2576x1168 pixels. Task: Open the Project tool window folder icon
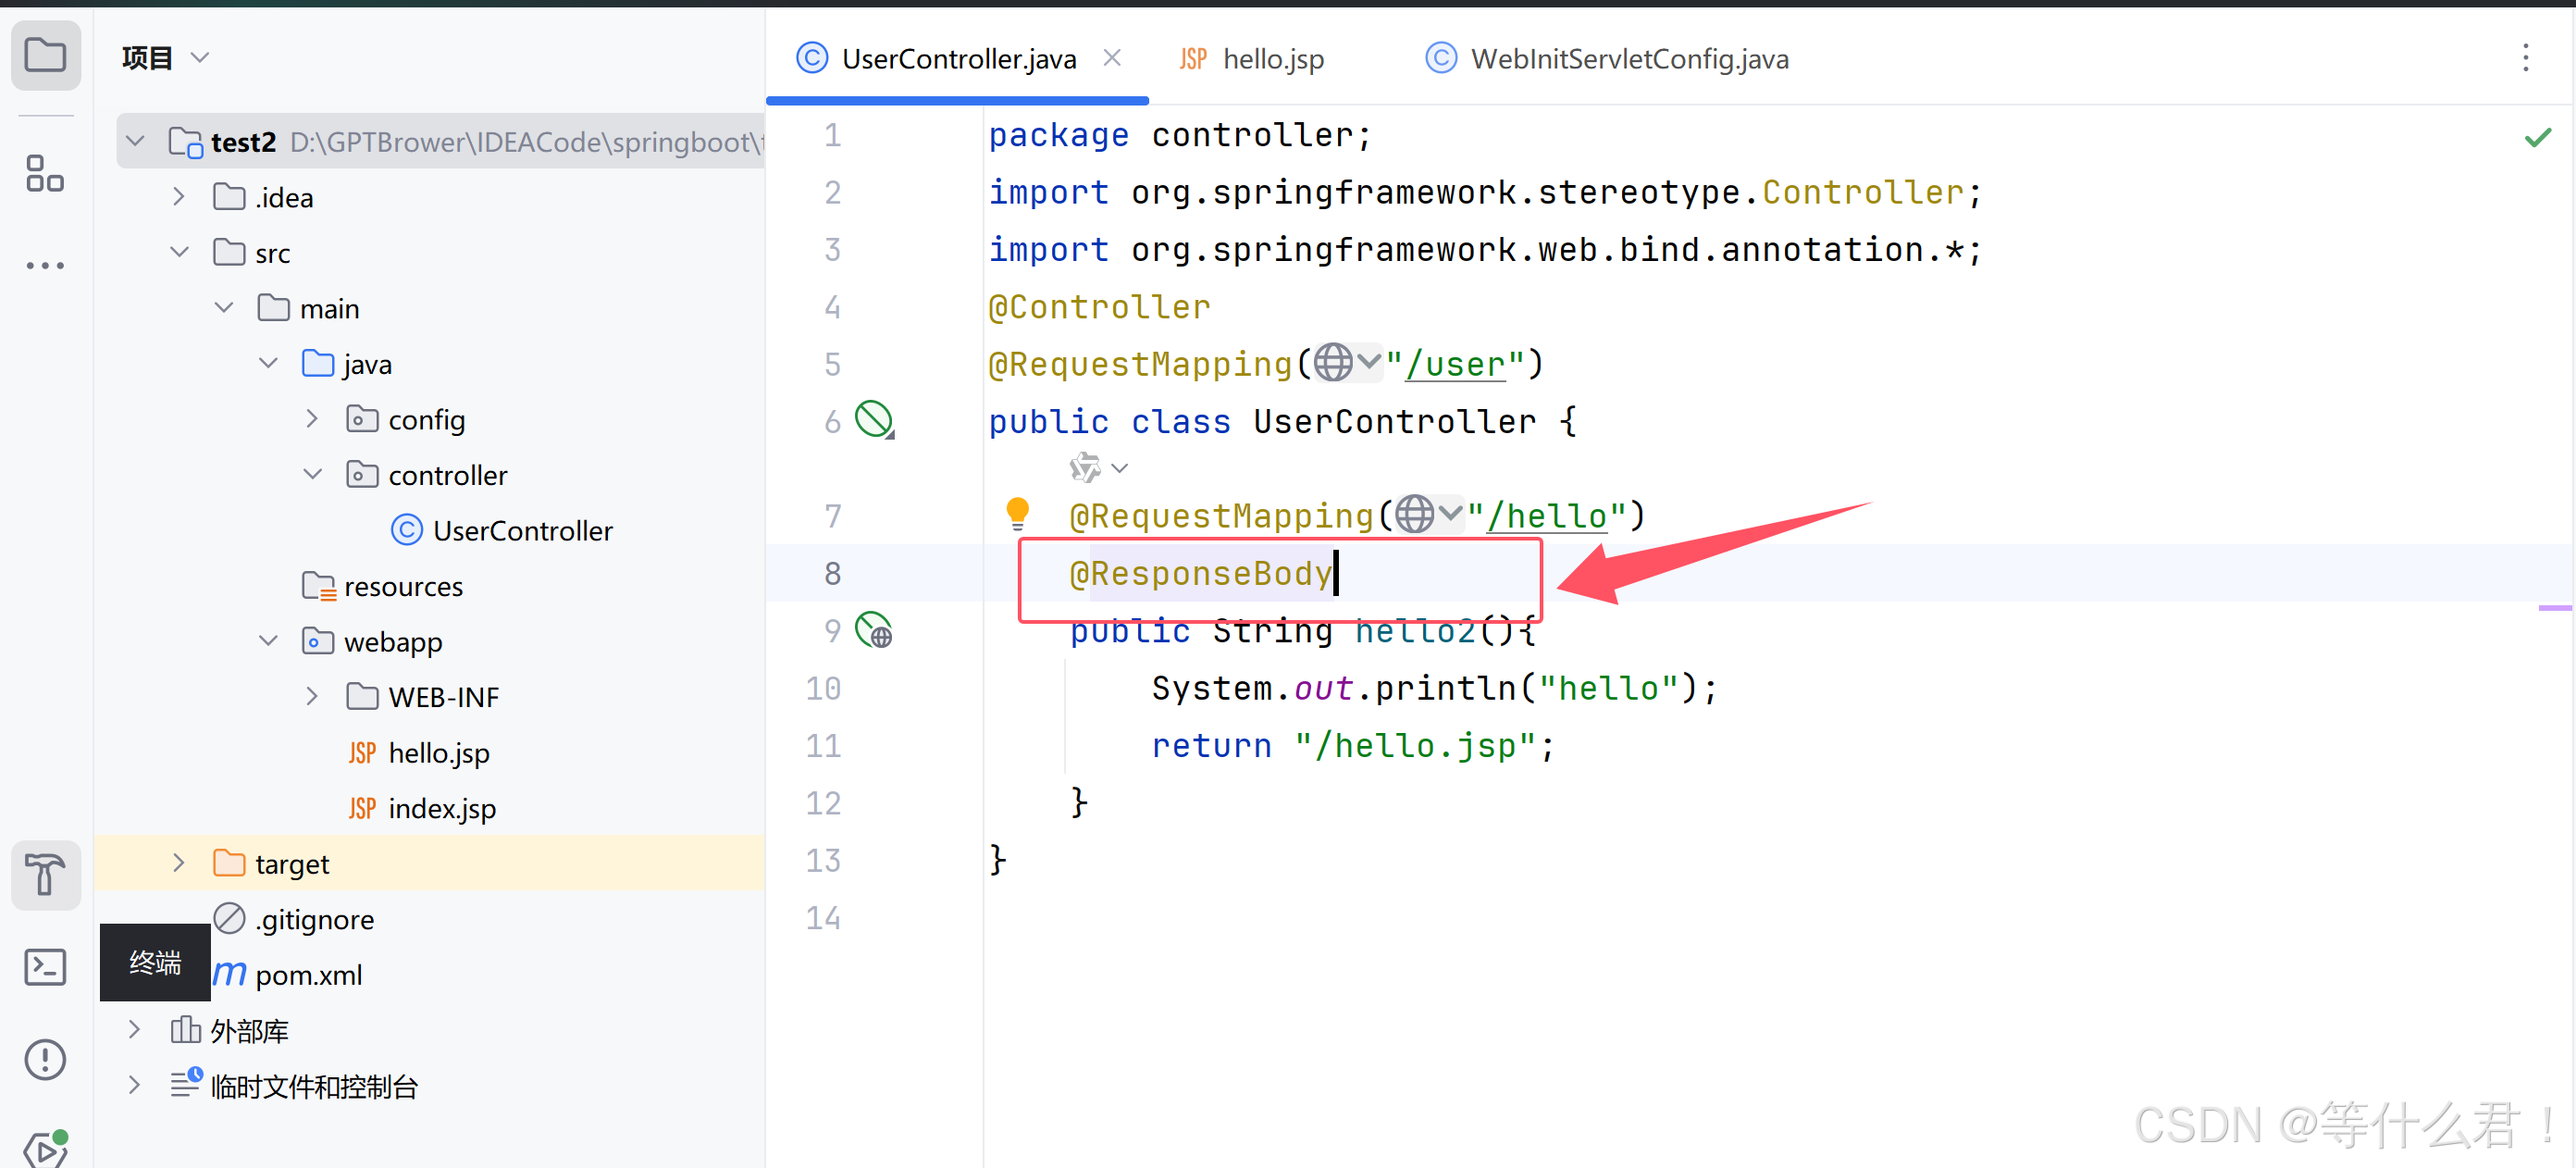click(x=45, y=56)
